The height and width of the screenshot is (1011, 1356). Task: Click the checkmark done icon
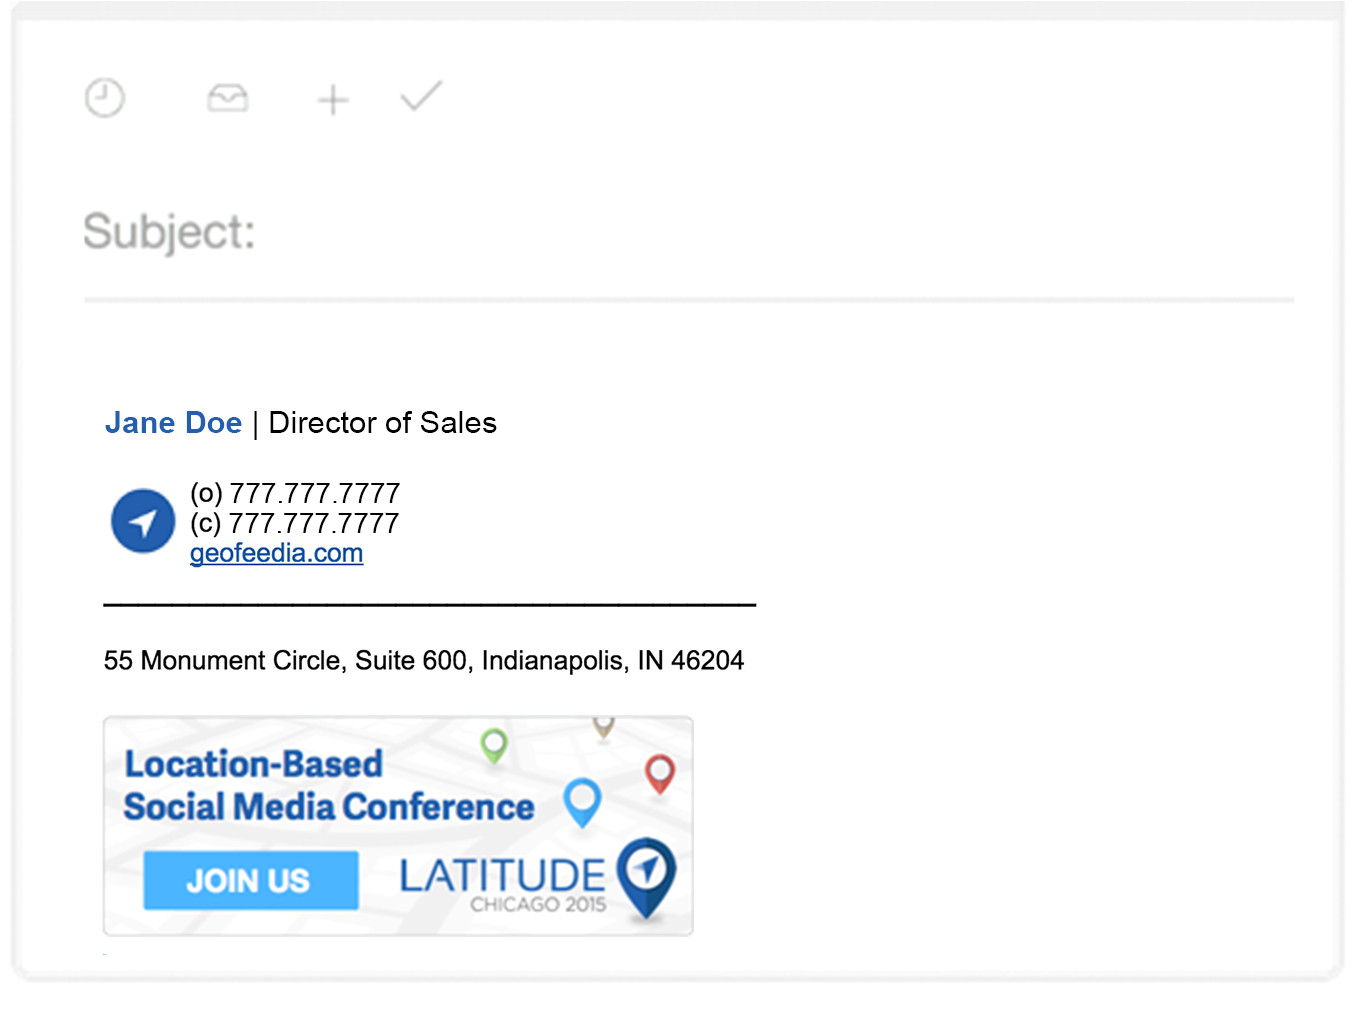(421, 97)
